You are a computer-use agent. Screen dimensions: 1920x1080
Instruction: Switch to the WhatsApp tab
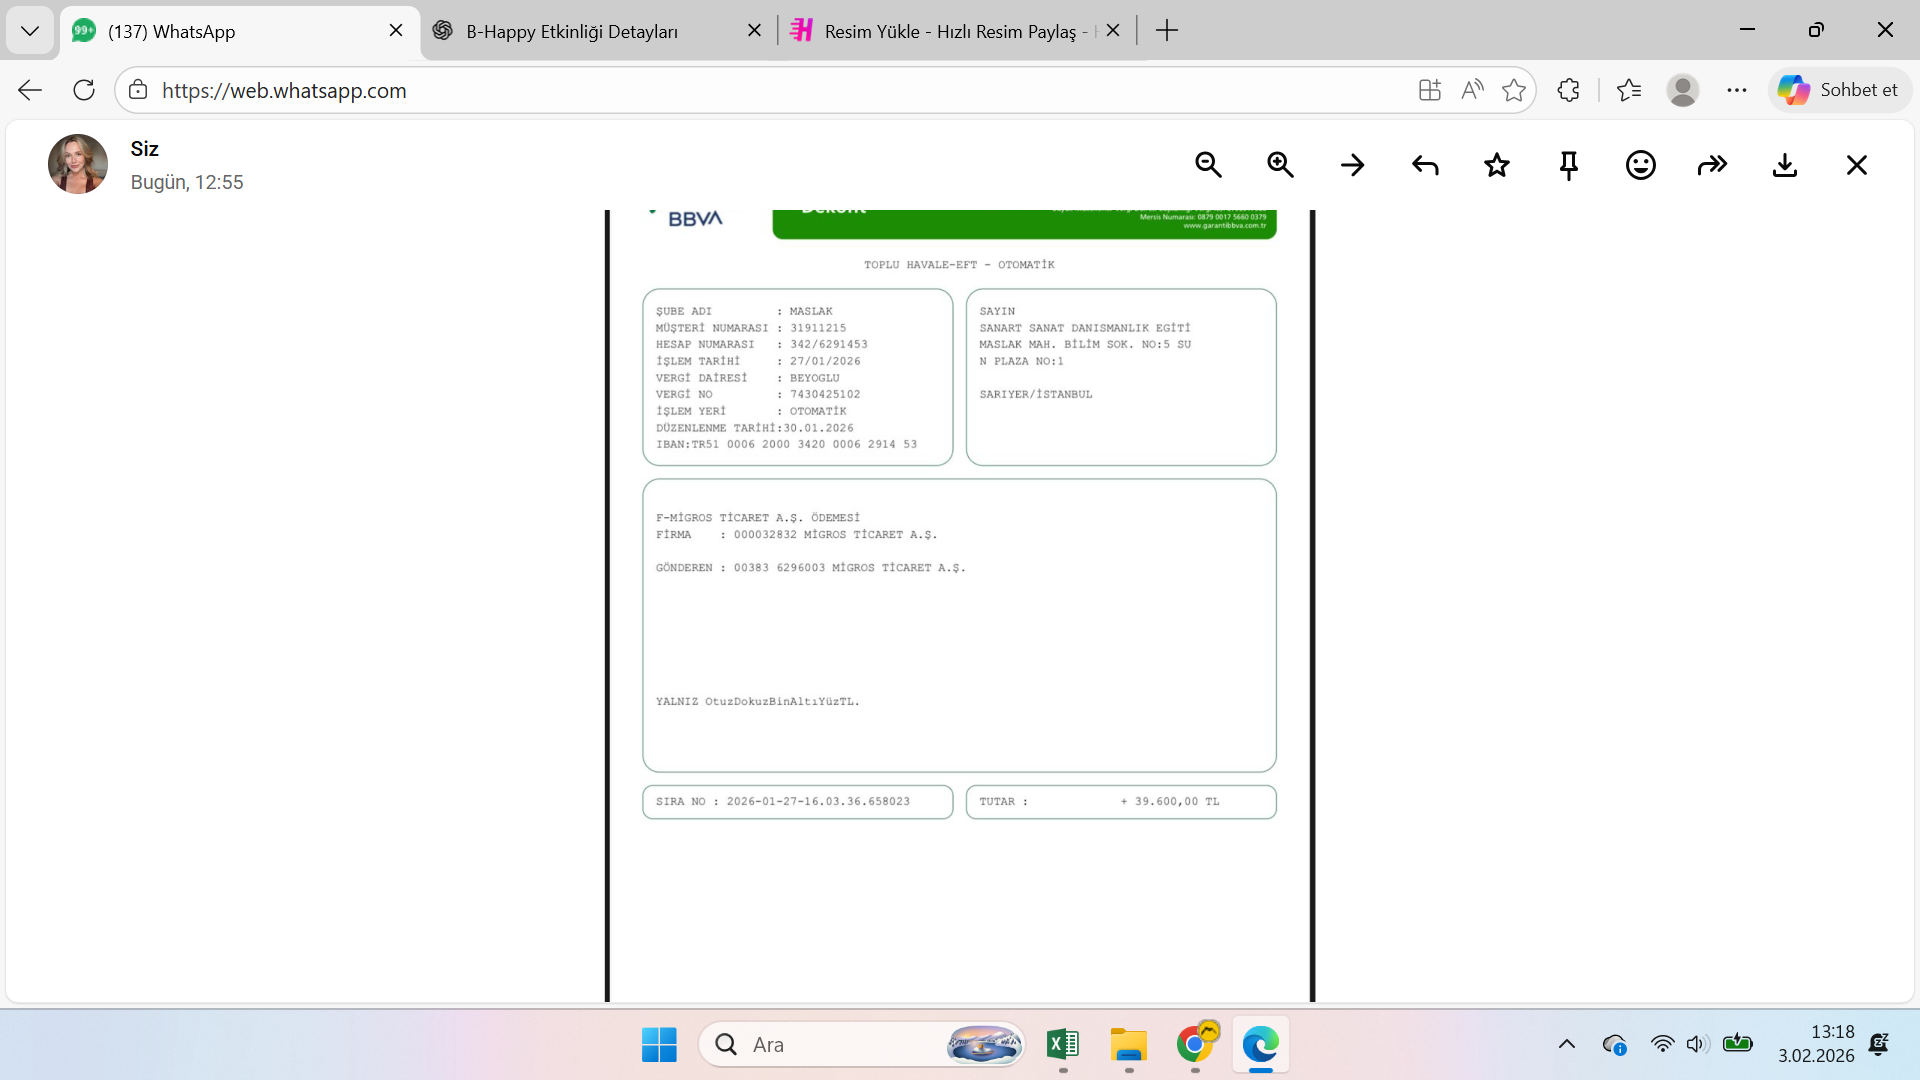click(240, 31)
